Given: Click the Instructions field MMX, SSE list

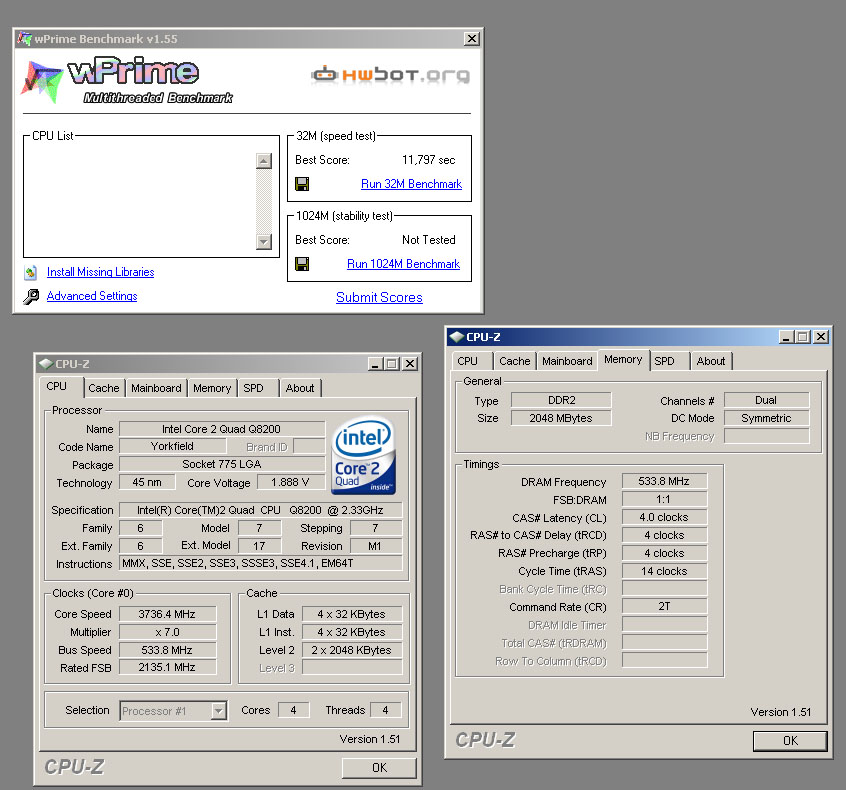Looking at the screenshot, I should click(261, 563).
